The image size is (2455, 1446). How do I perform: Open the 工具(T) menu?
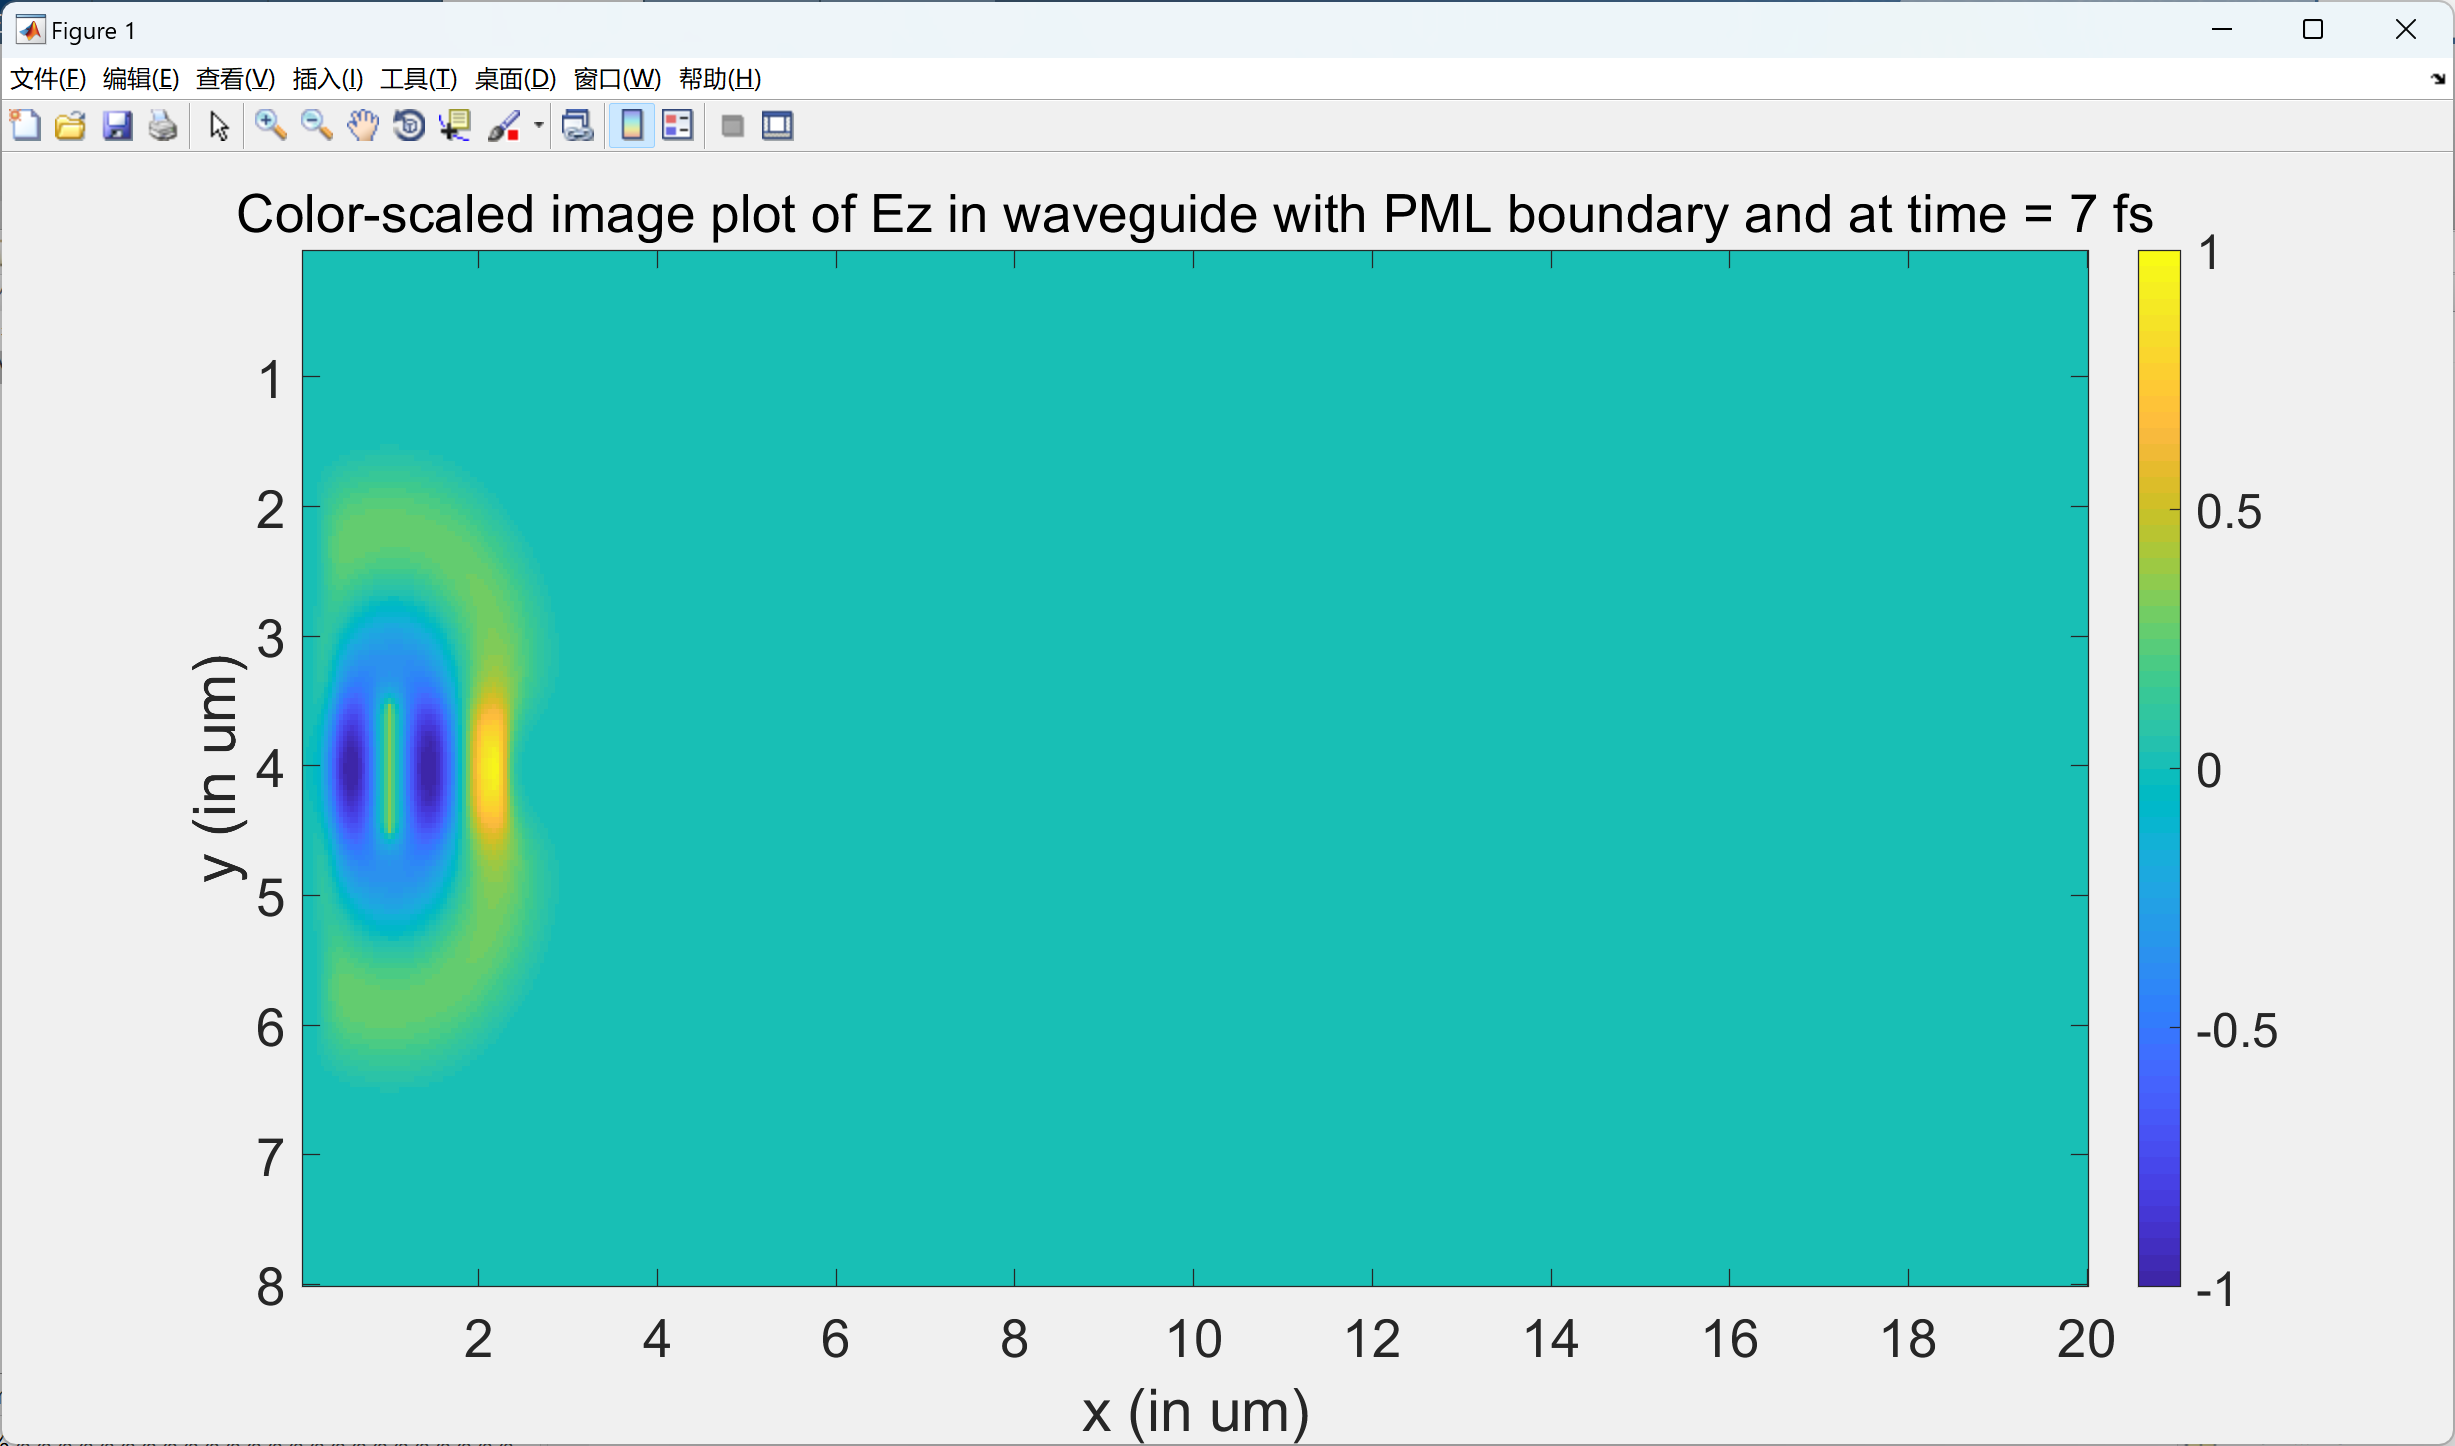click(x=418, y=79)
